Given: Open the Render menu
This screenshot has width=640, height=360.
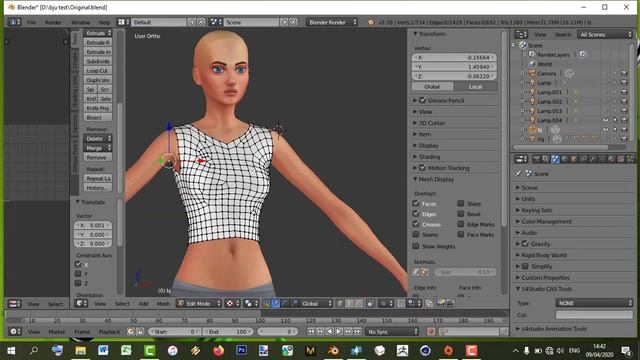Looking at the screenshot, I should [53, 22].
